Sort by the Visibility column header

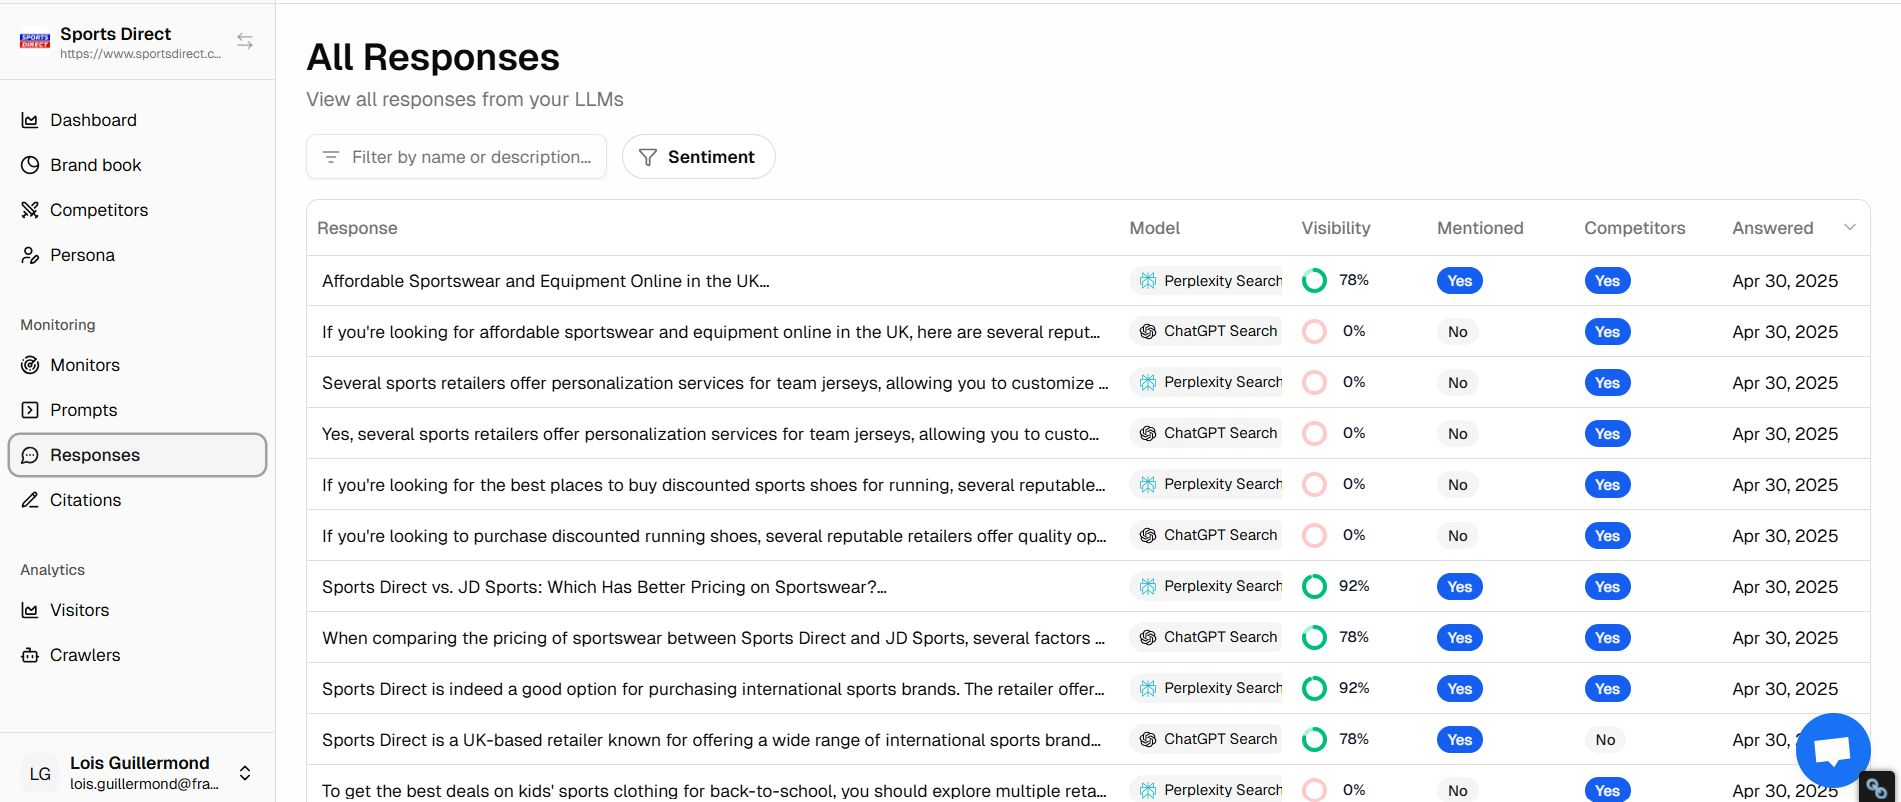[1335, 228]
